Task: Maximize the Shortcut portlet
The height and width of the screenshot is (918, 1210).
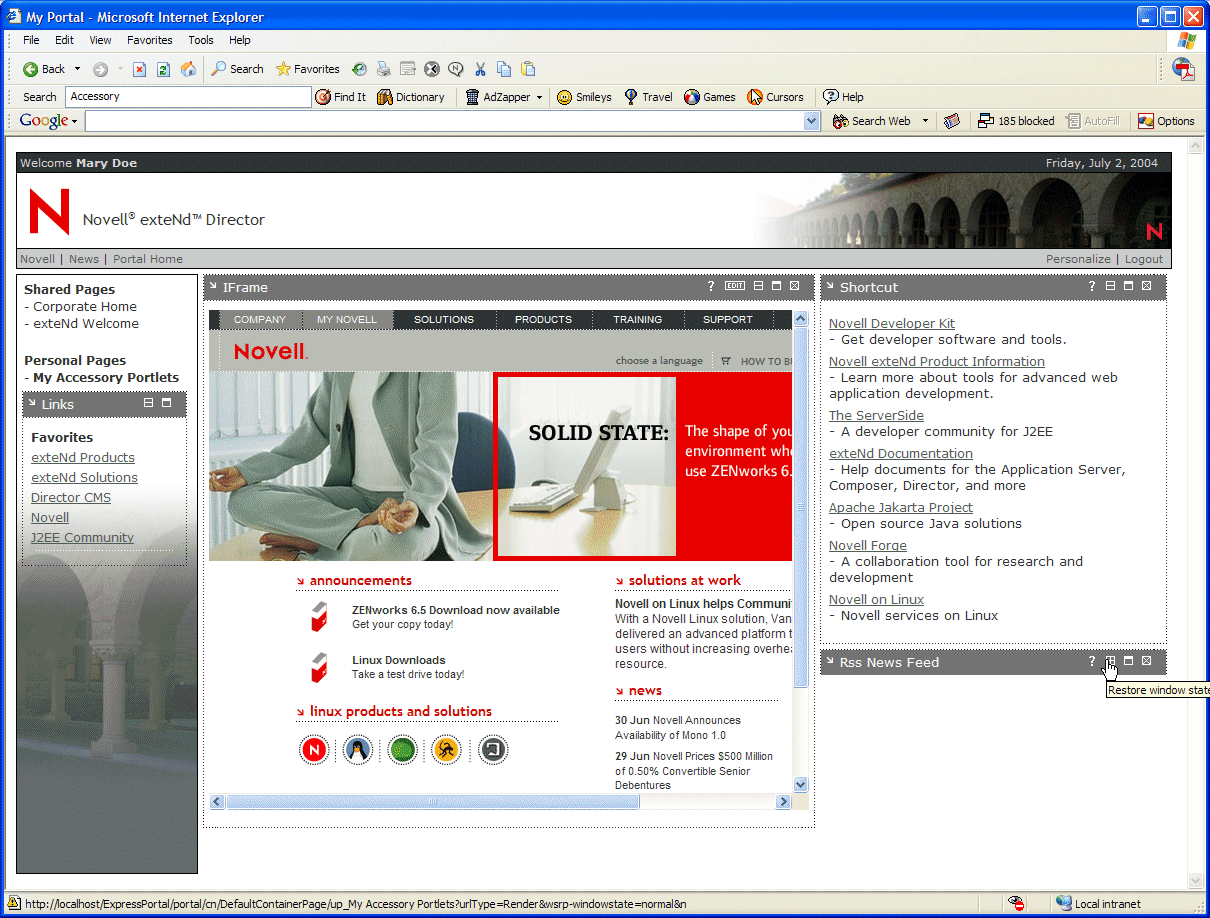Action: coord(1128,287)
